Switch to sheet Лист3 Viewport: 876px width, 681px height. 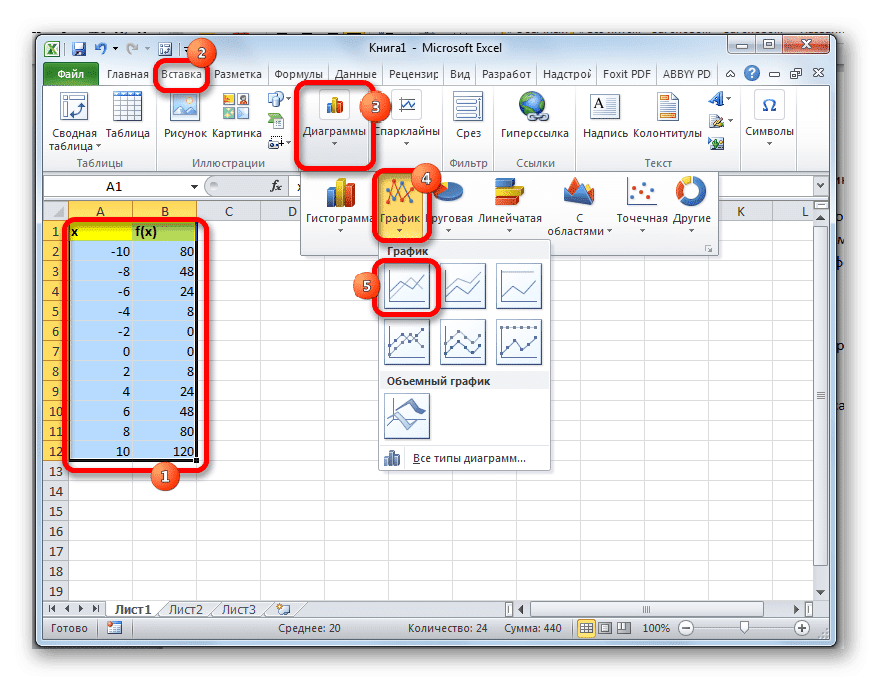(x=239, y=609)
